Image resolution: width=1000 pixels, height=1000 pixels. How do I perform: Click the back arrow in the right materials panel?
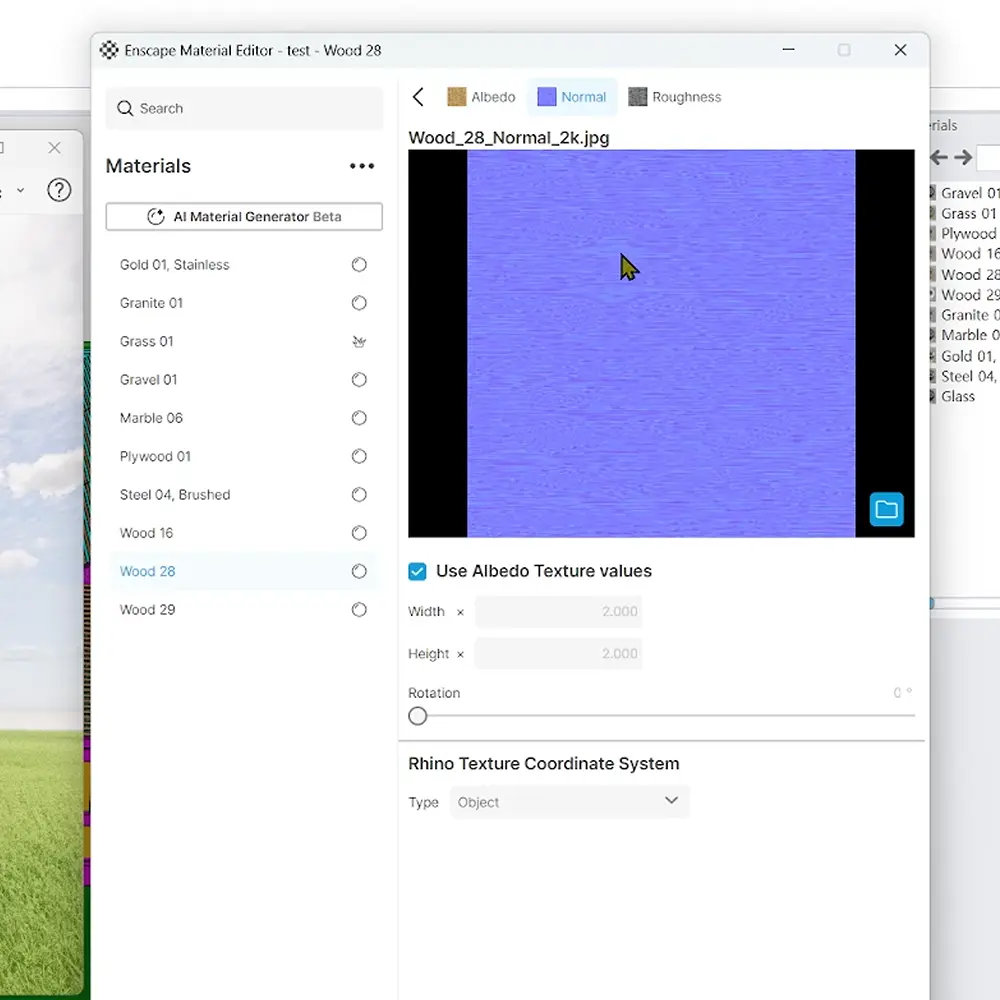click(x=939, y=157)
